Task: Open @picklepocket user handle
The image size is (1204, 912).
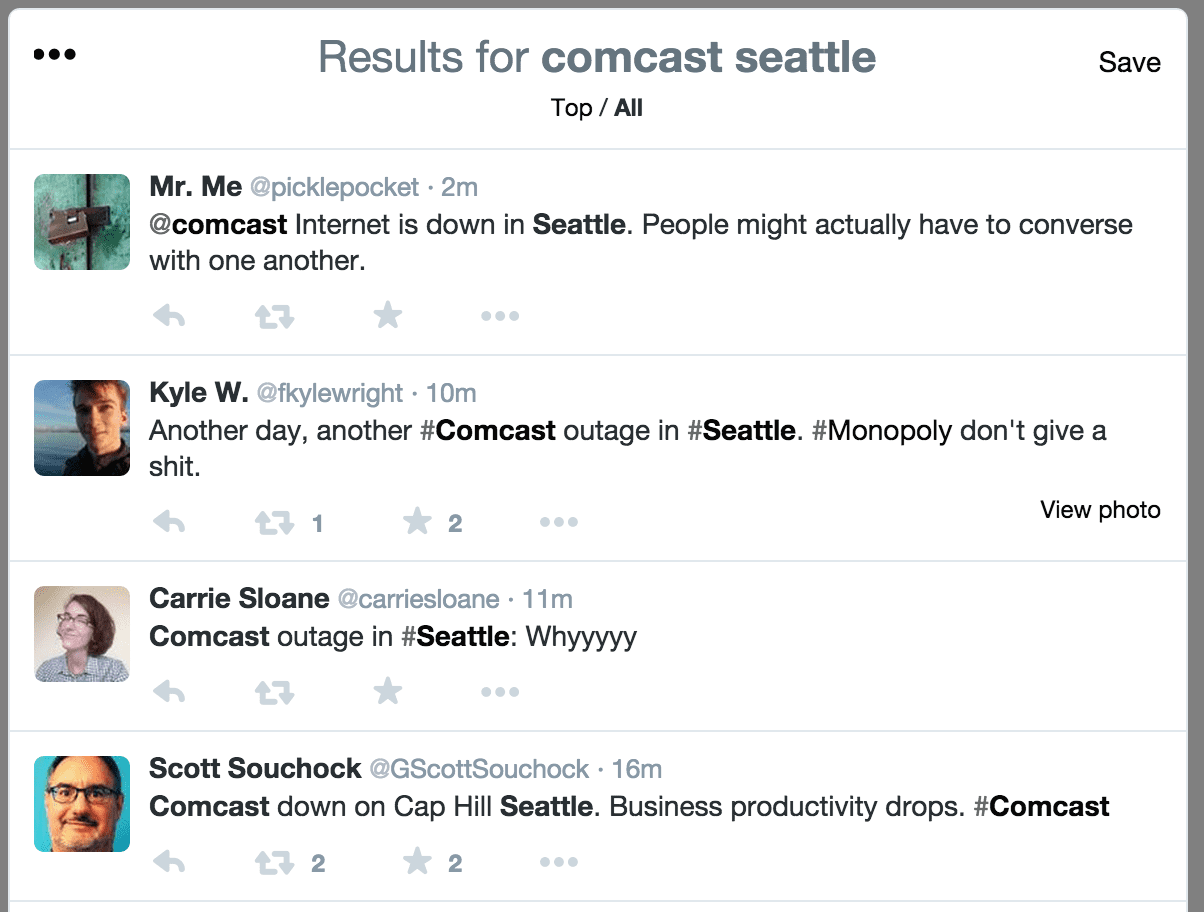Action: [x=334, y=187]
